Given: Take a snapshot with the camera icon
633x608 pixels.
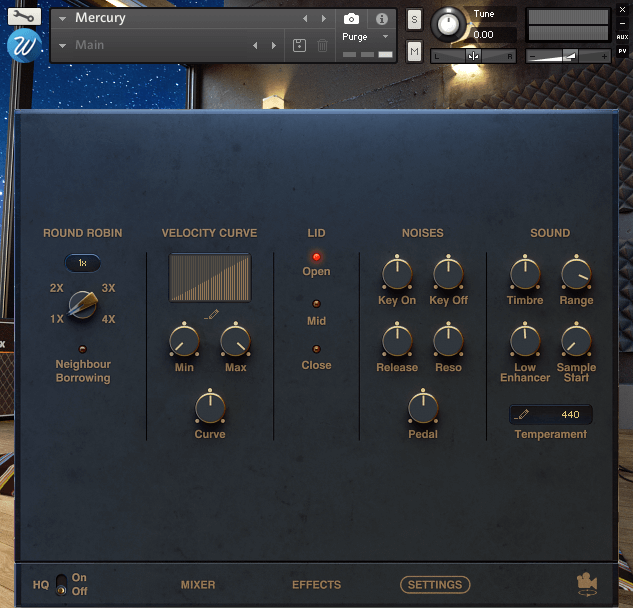Looking at the screenshot, I should (x=351, y=19).
